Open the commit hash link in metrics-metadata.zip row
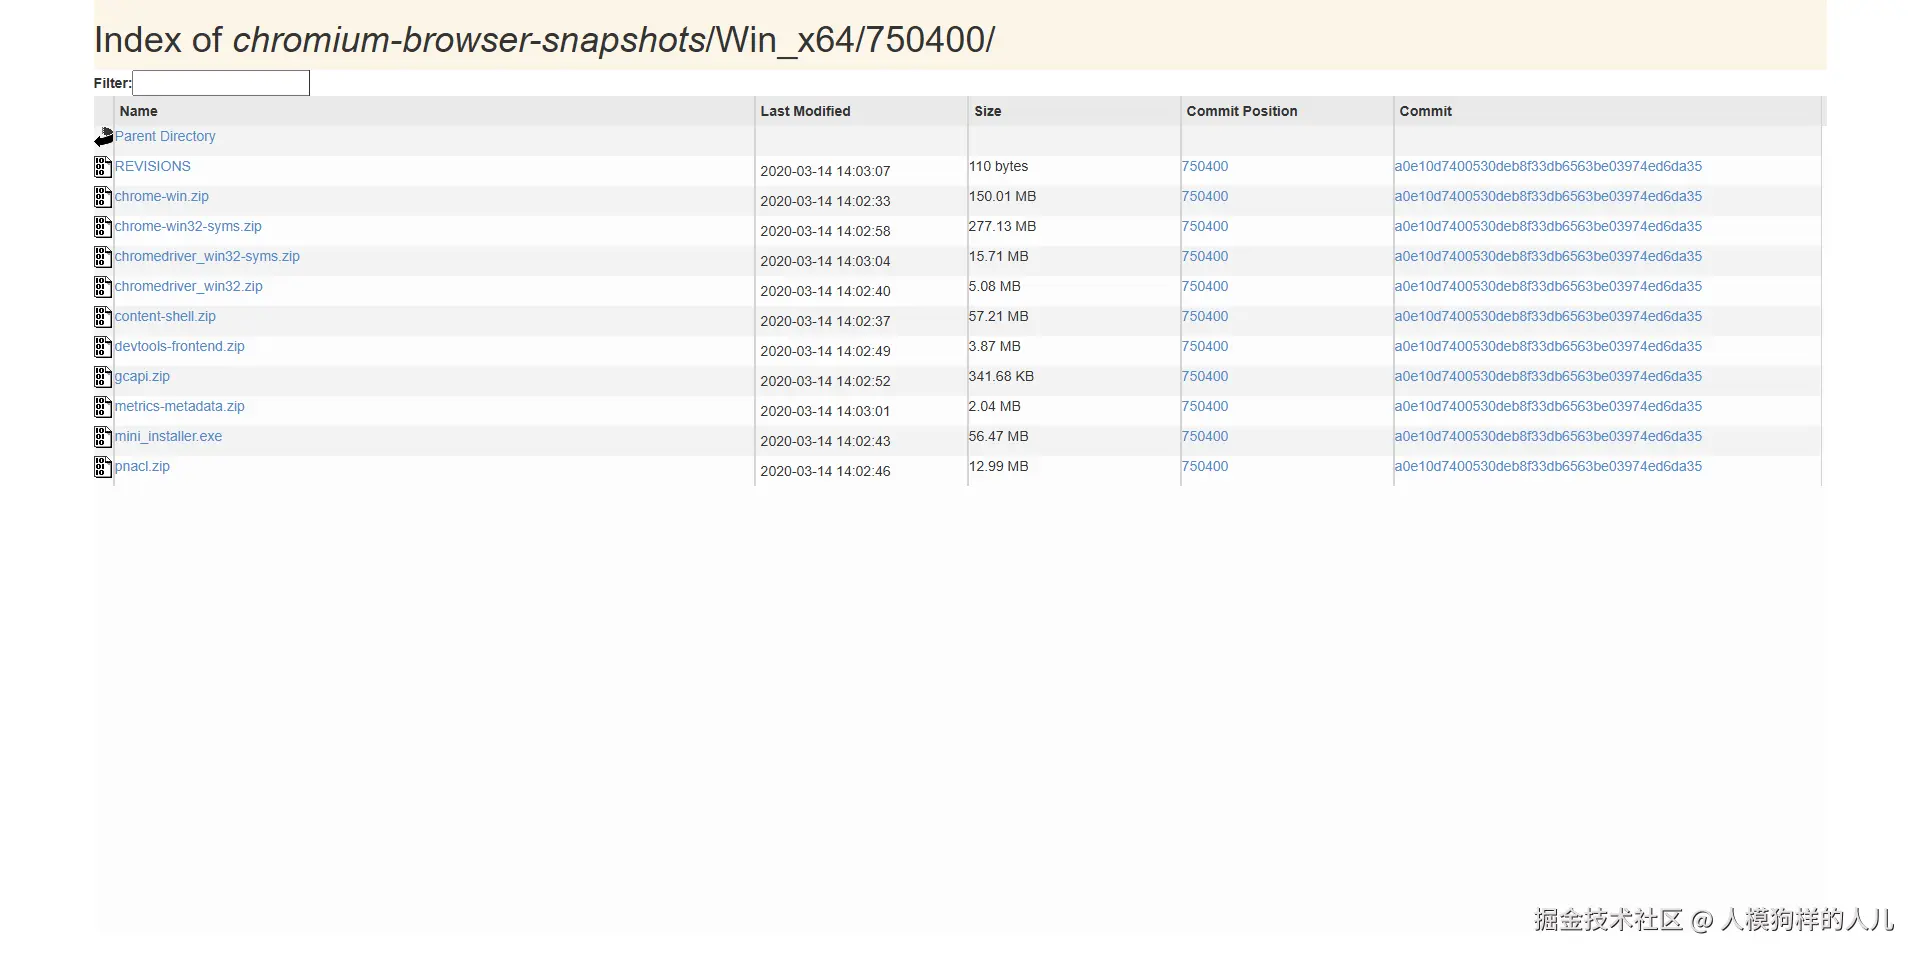Image resolution: width=1920 pixels, height=959 pixels. pyautogui.click(x=1548, y=406)
